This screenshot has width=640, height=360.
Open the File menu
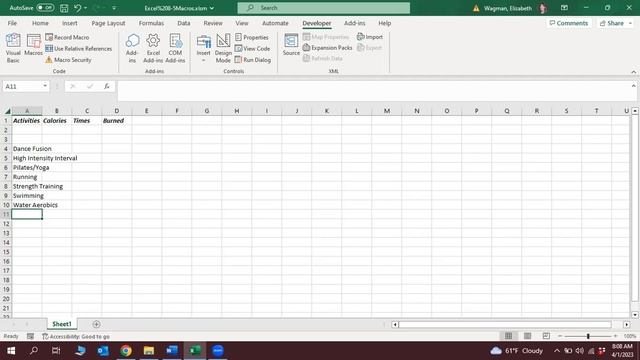tap(12, 23)
